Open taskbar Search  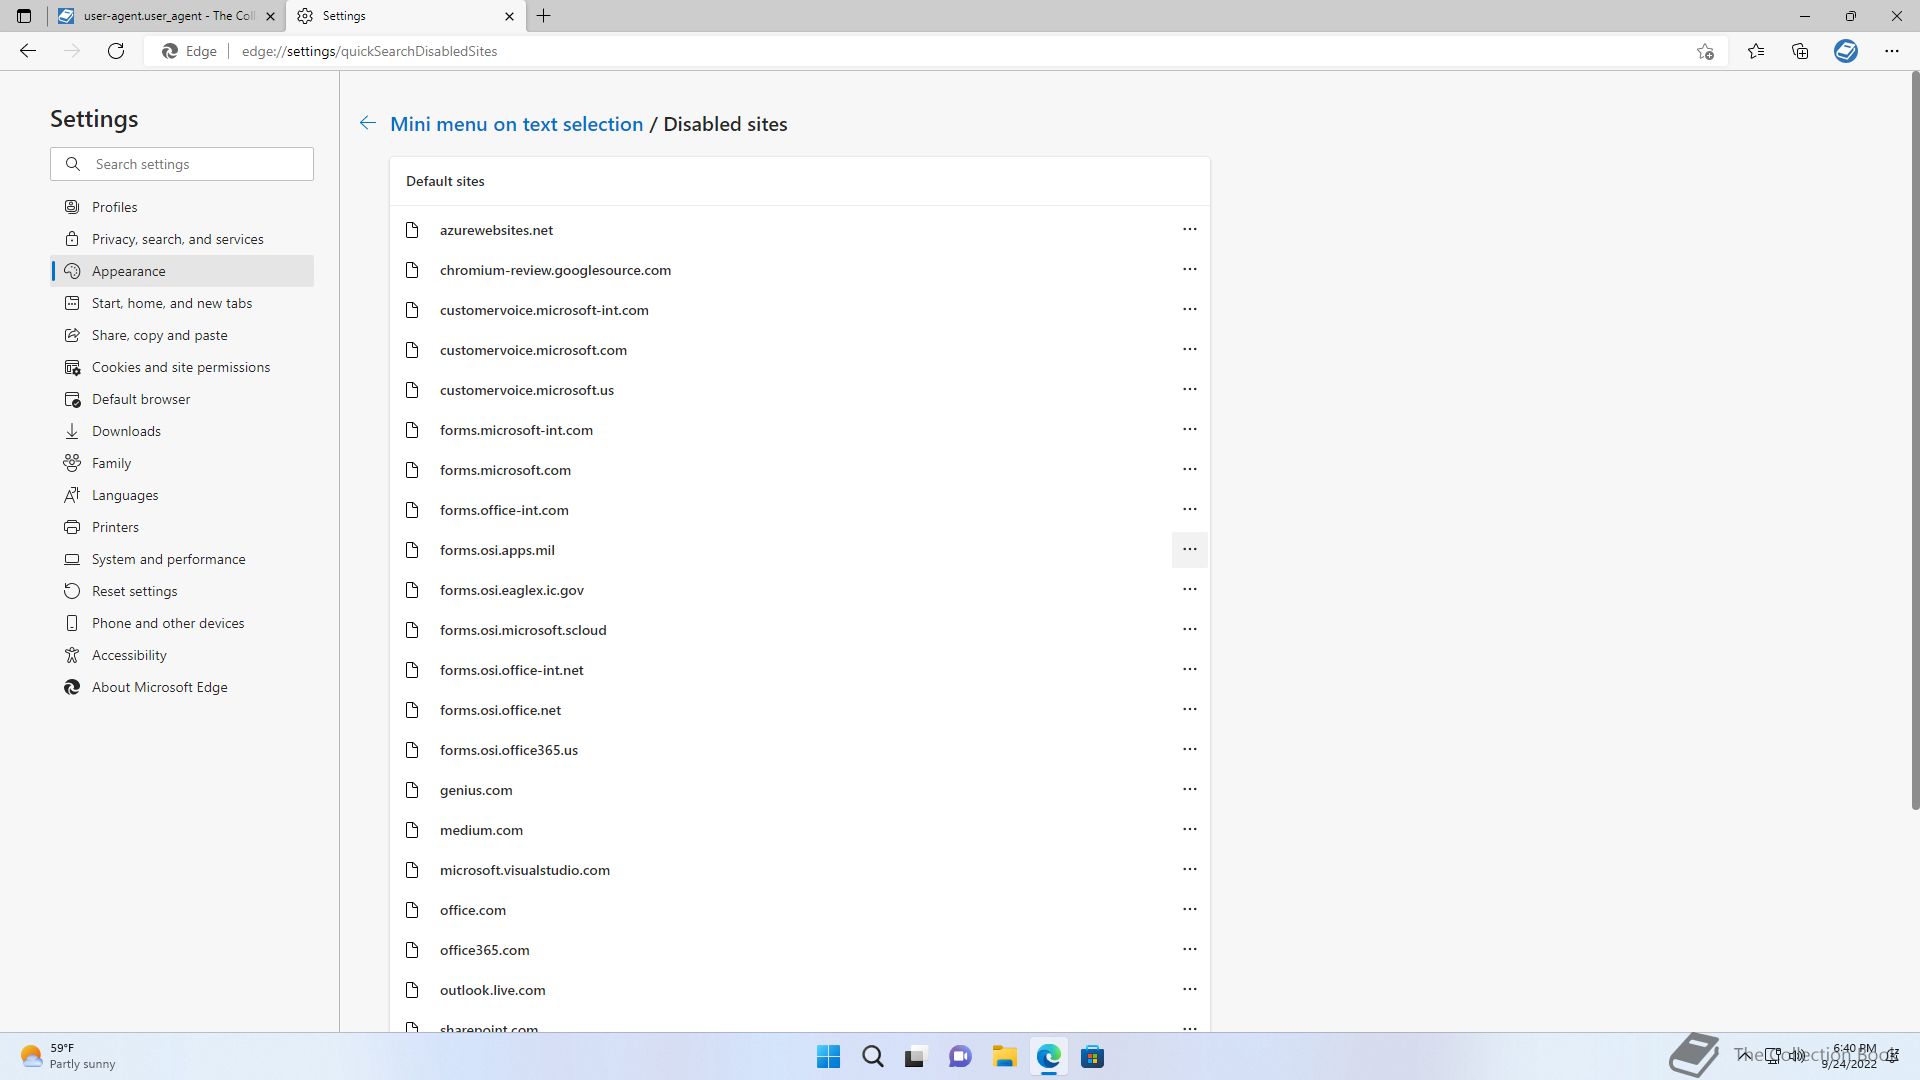coord(872,1057)
